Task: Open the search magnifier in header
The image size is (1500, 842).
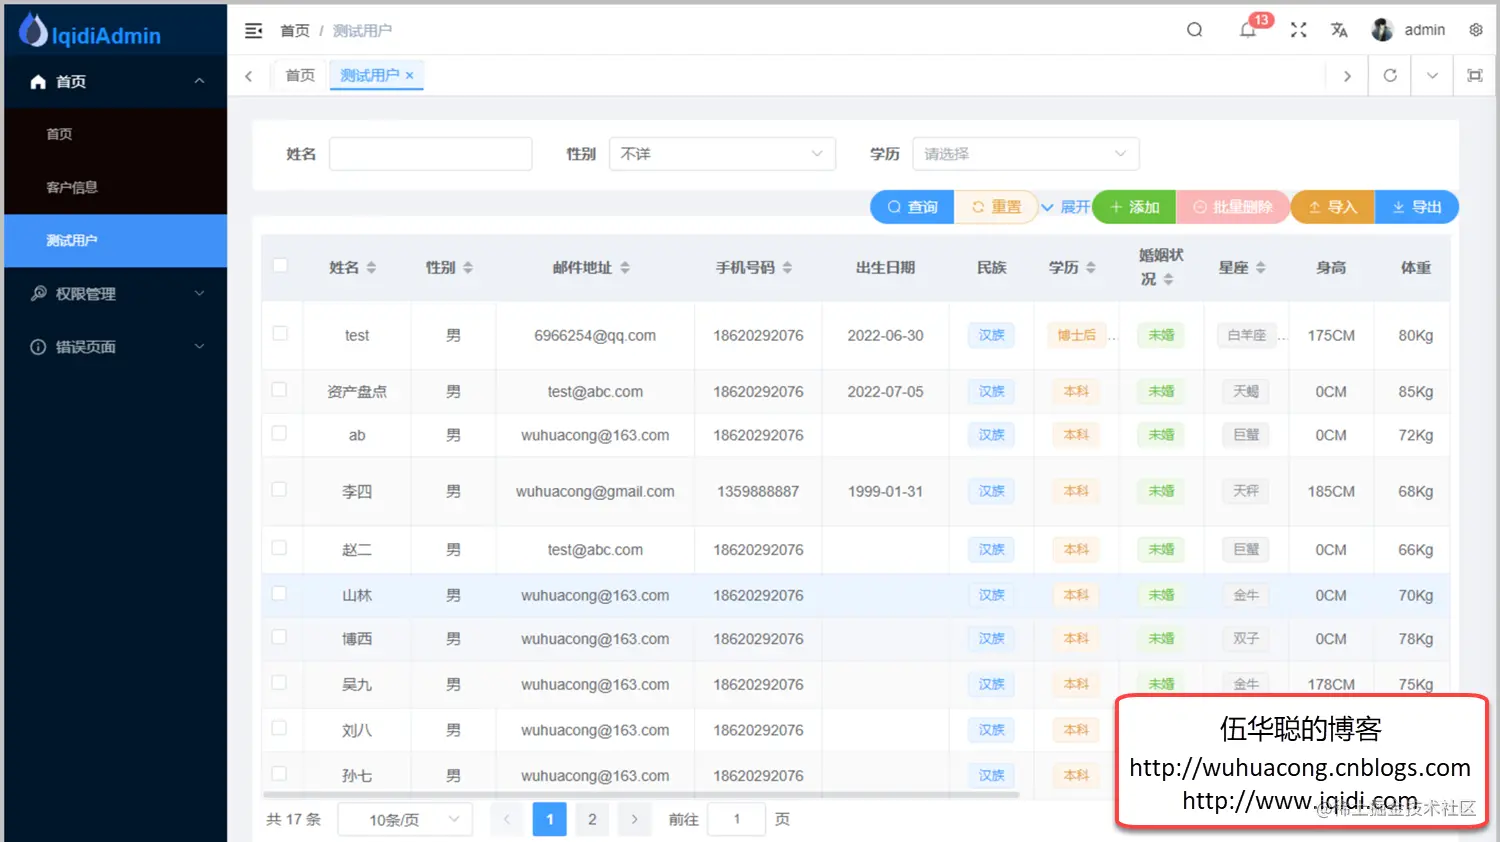Action: point(1194,30)
